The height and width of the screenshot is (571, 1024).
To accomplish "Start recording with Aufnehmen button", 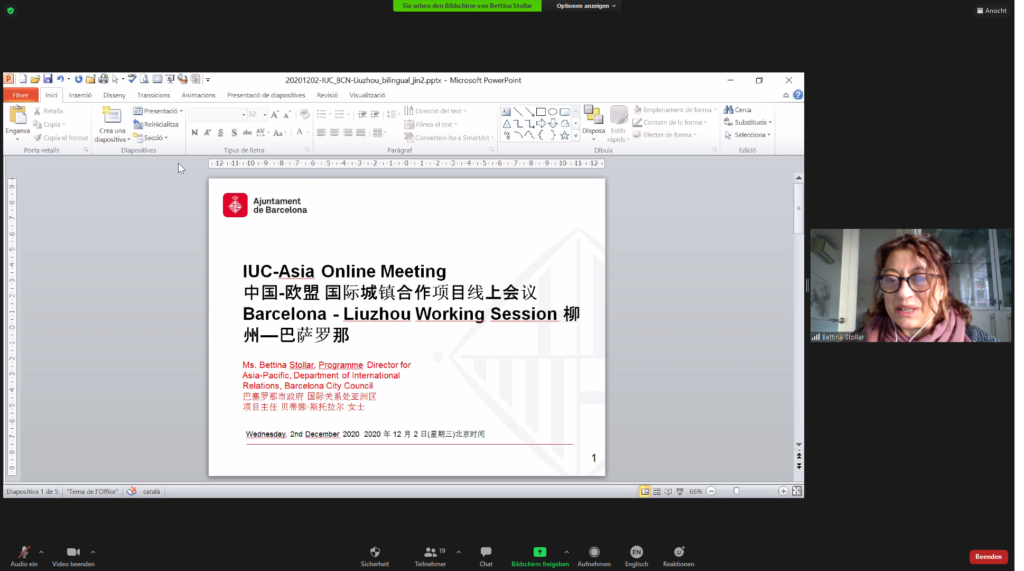I will click(594, 552).
